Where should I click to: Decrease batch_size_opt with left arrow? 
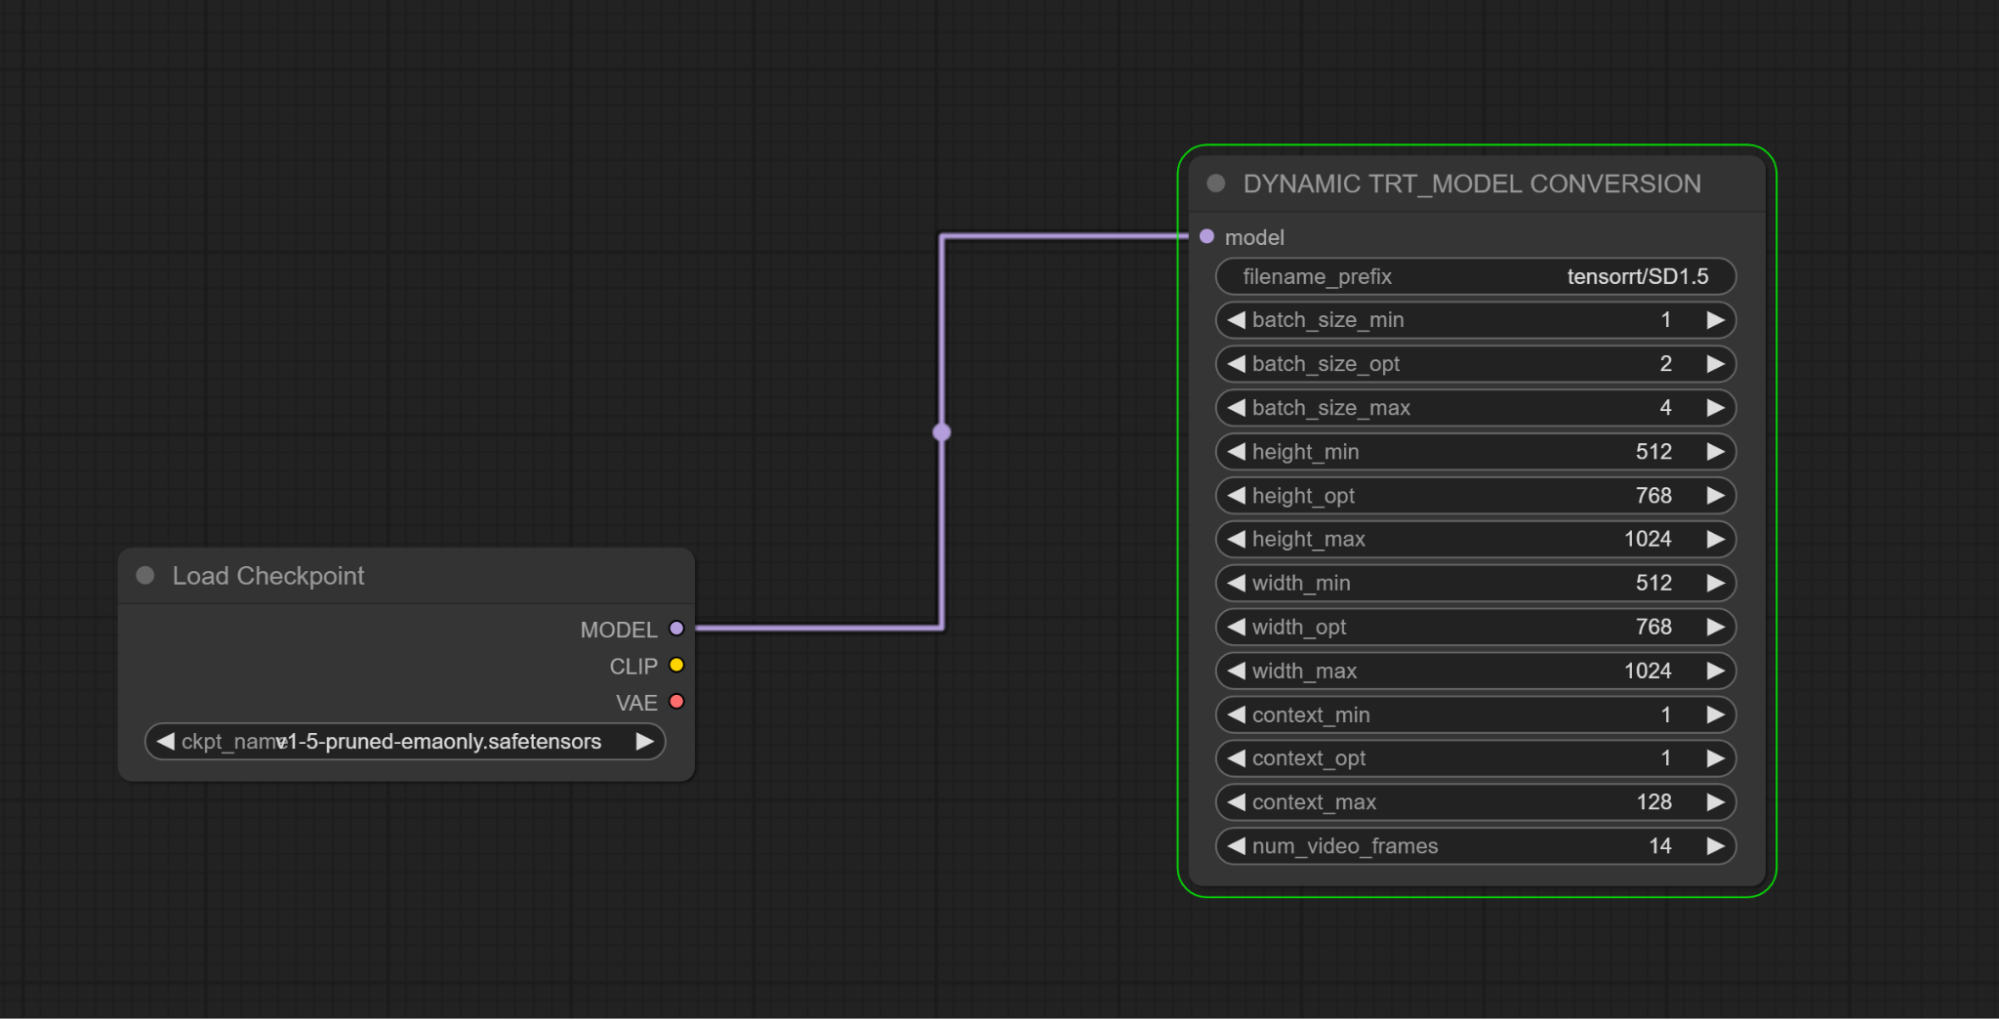(1236, 364)
